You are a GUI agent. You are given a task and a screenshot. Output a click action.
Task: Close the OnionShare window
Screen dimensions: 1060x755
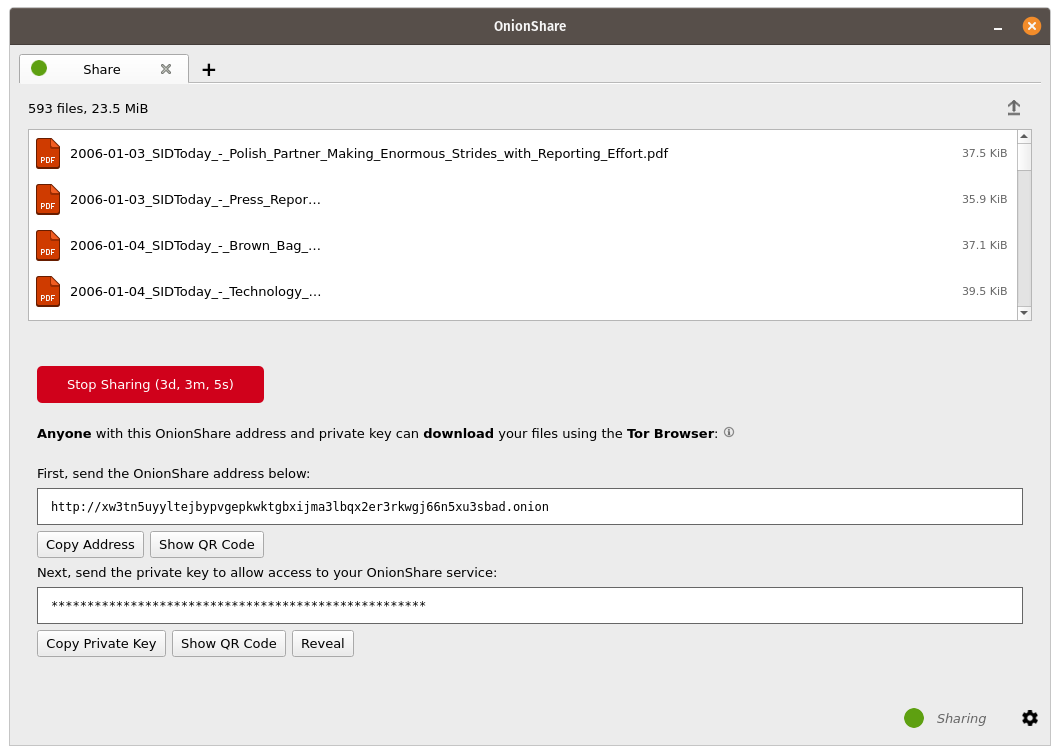[1032, 26]
